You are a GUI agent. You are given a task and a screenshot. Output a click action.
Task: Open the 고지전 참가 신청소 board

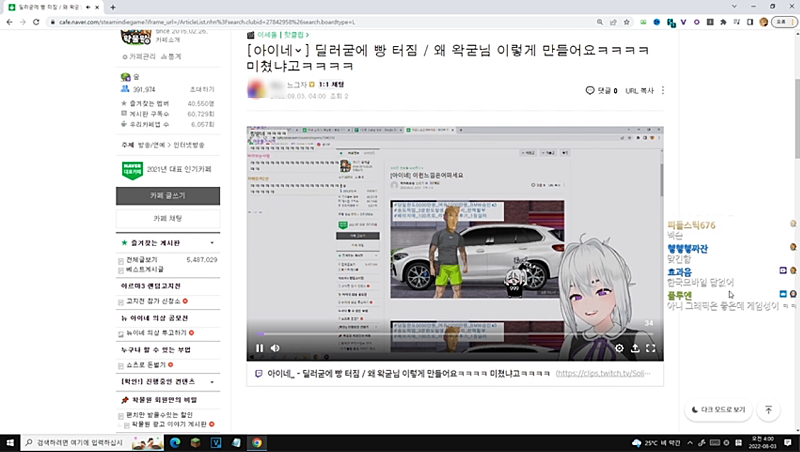[153, 301]
